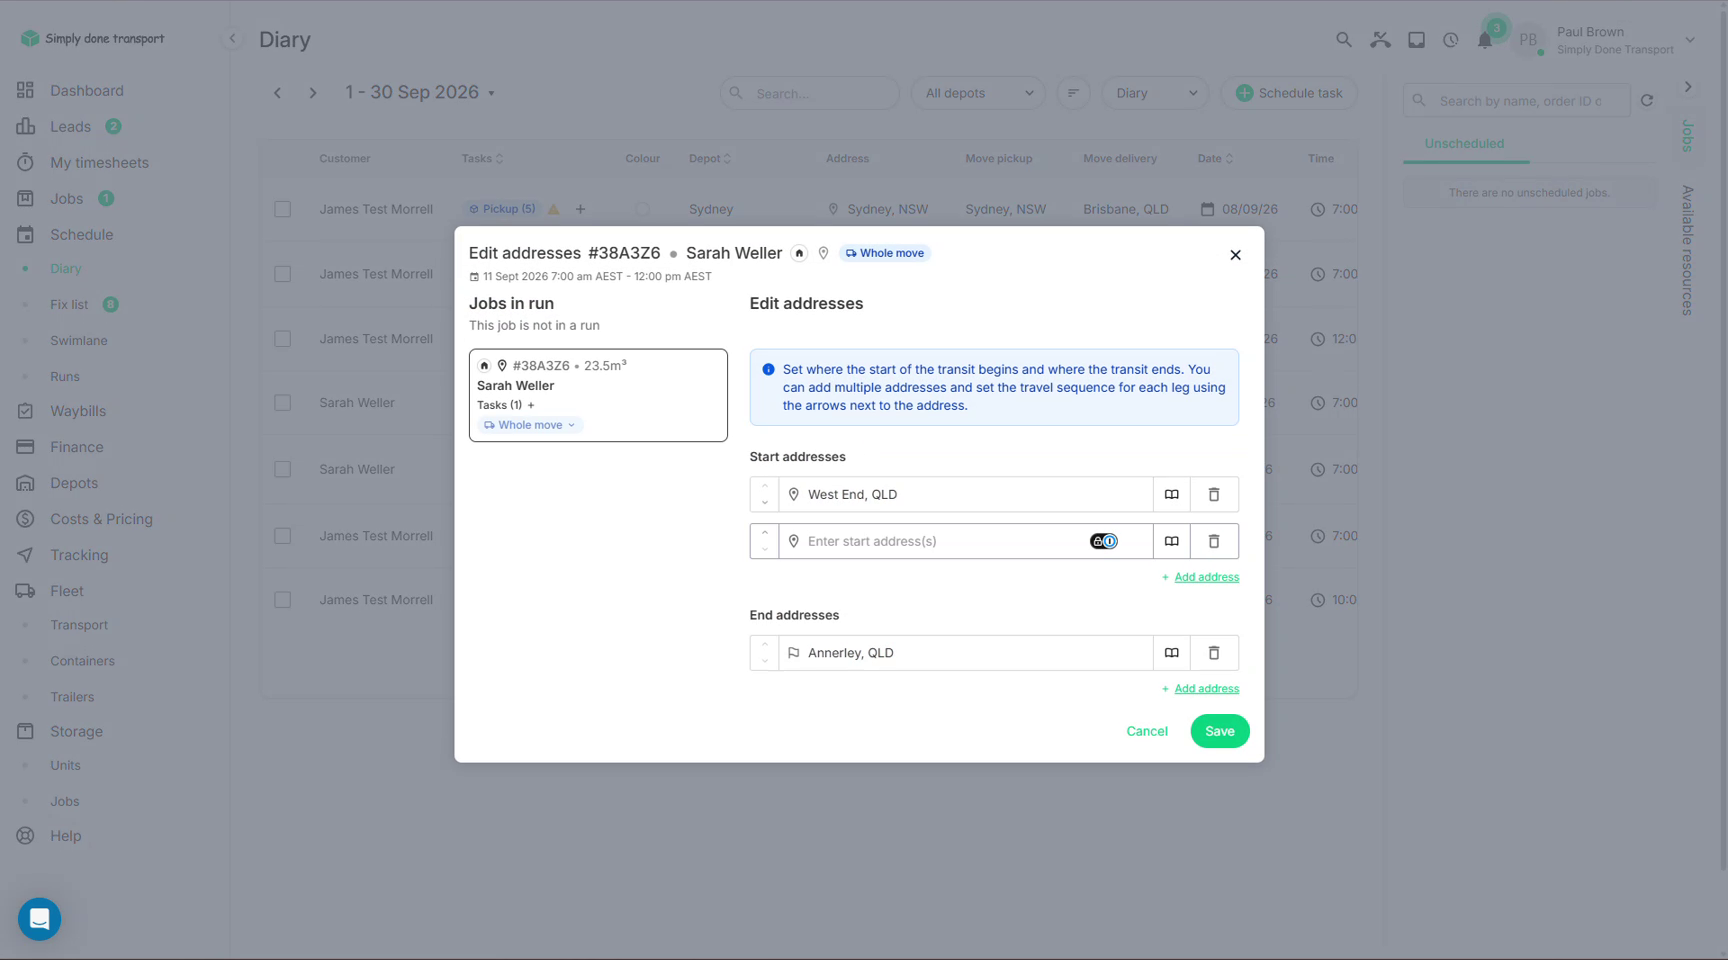Expand the Whole move dropdown in the job card

530,425
